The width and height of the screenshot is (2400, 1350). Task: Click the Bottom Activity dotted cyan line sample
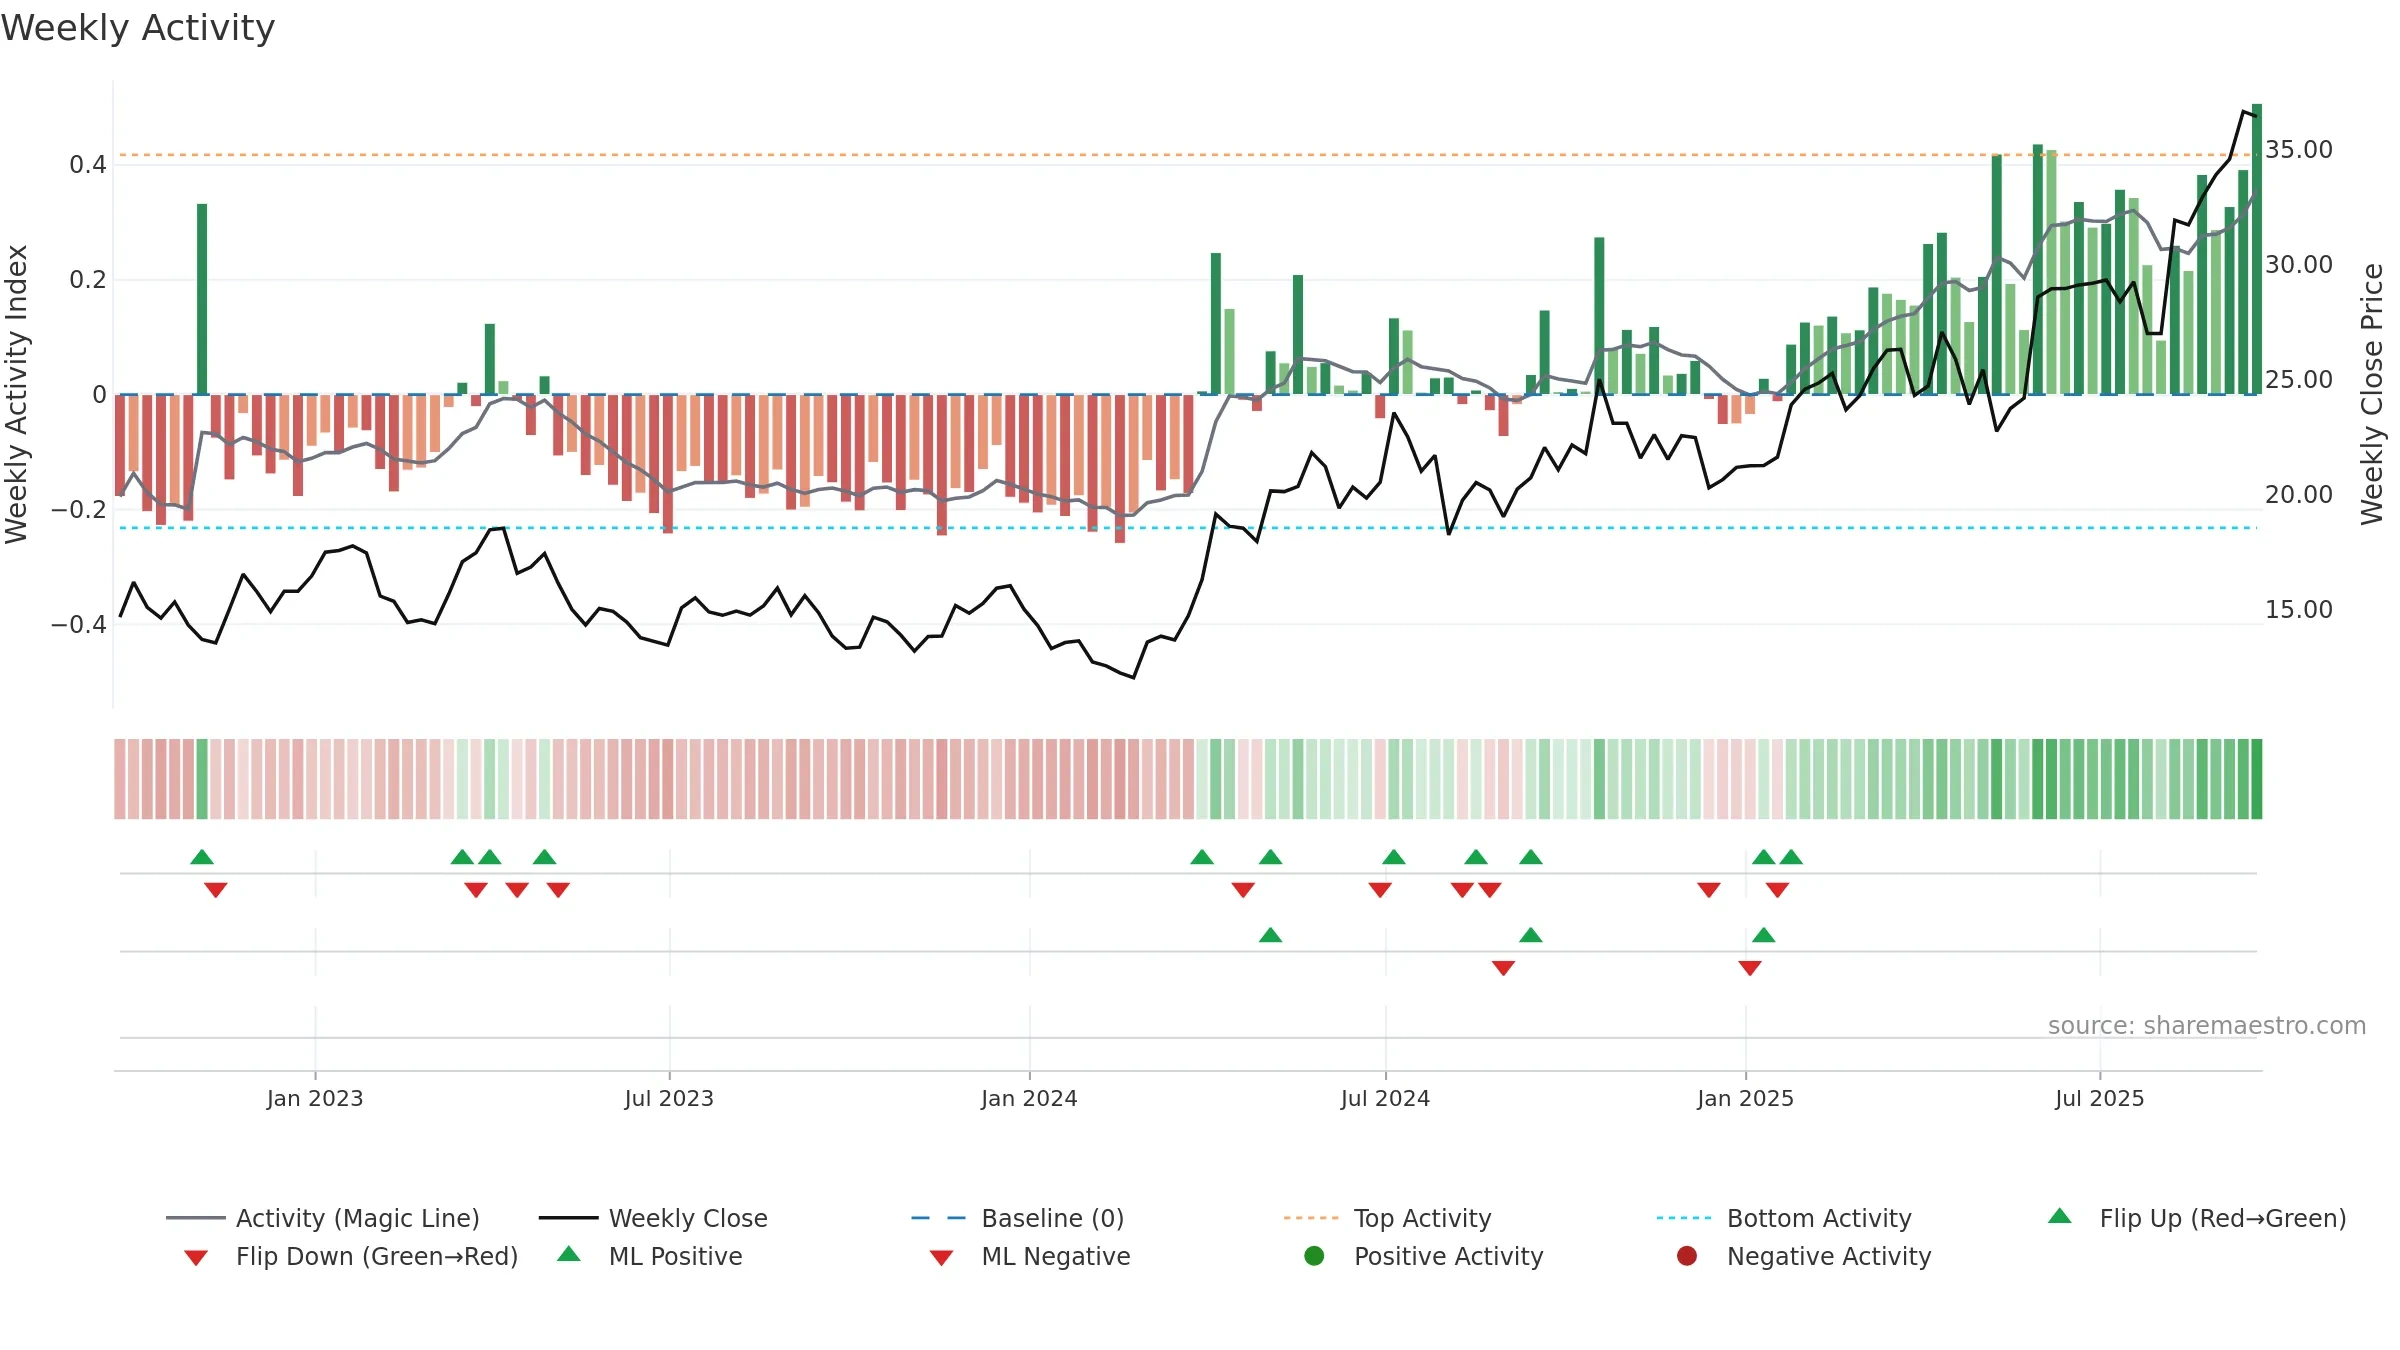(1684, 1218)
